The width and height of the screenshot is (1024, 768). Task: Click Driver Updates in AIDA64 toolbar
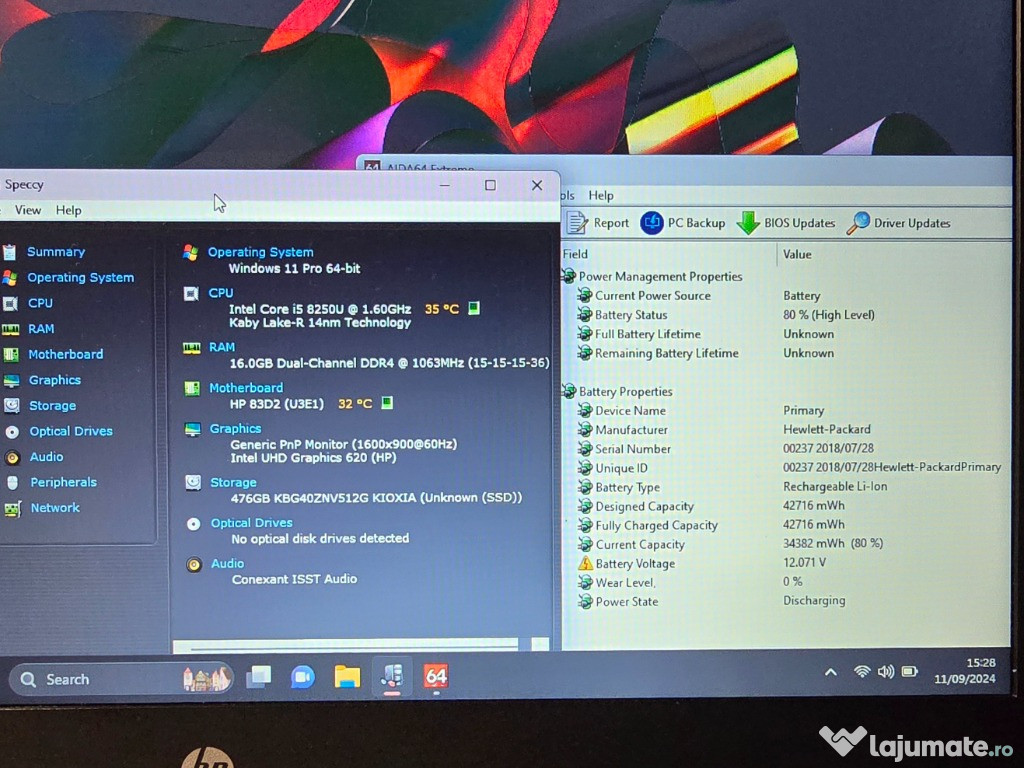899,223
